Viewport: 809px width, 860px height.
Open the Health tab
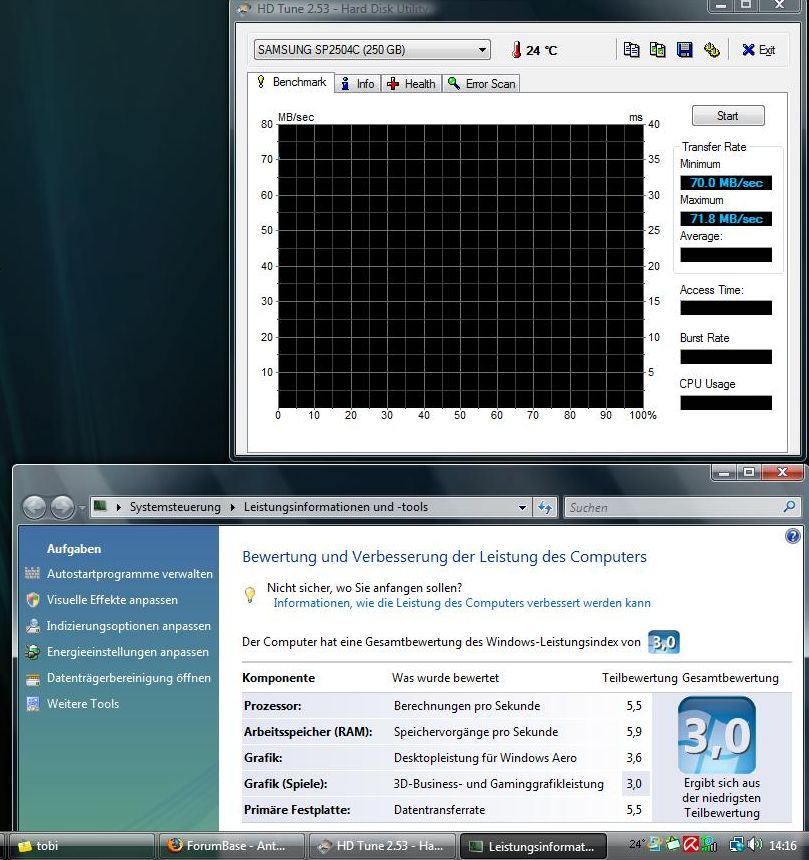pos(411,84)
